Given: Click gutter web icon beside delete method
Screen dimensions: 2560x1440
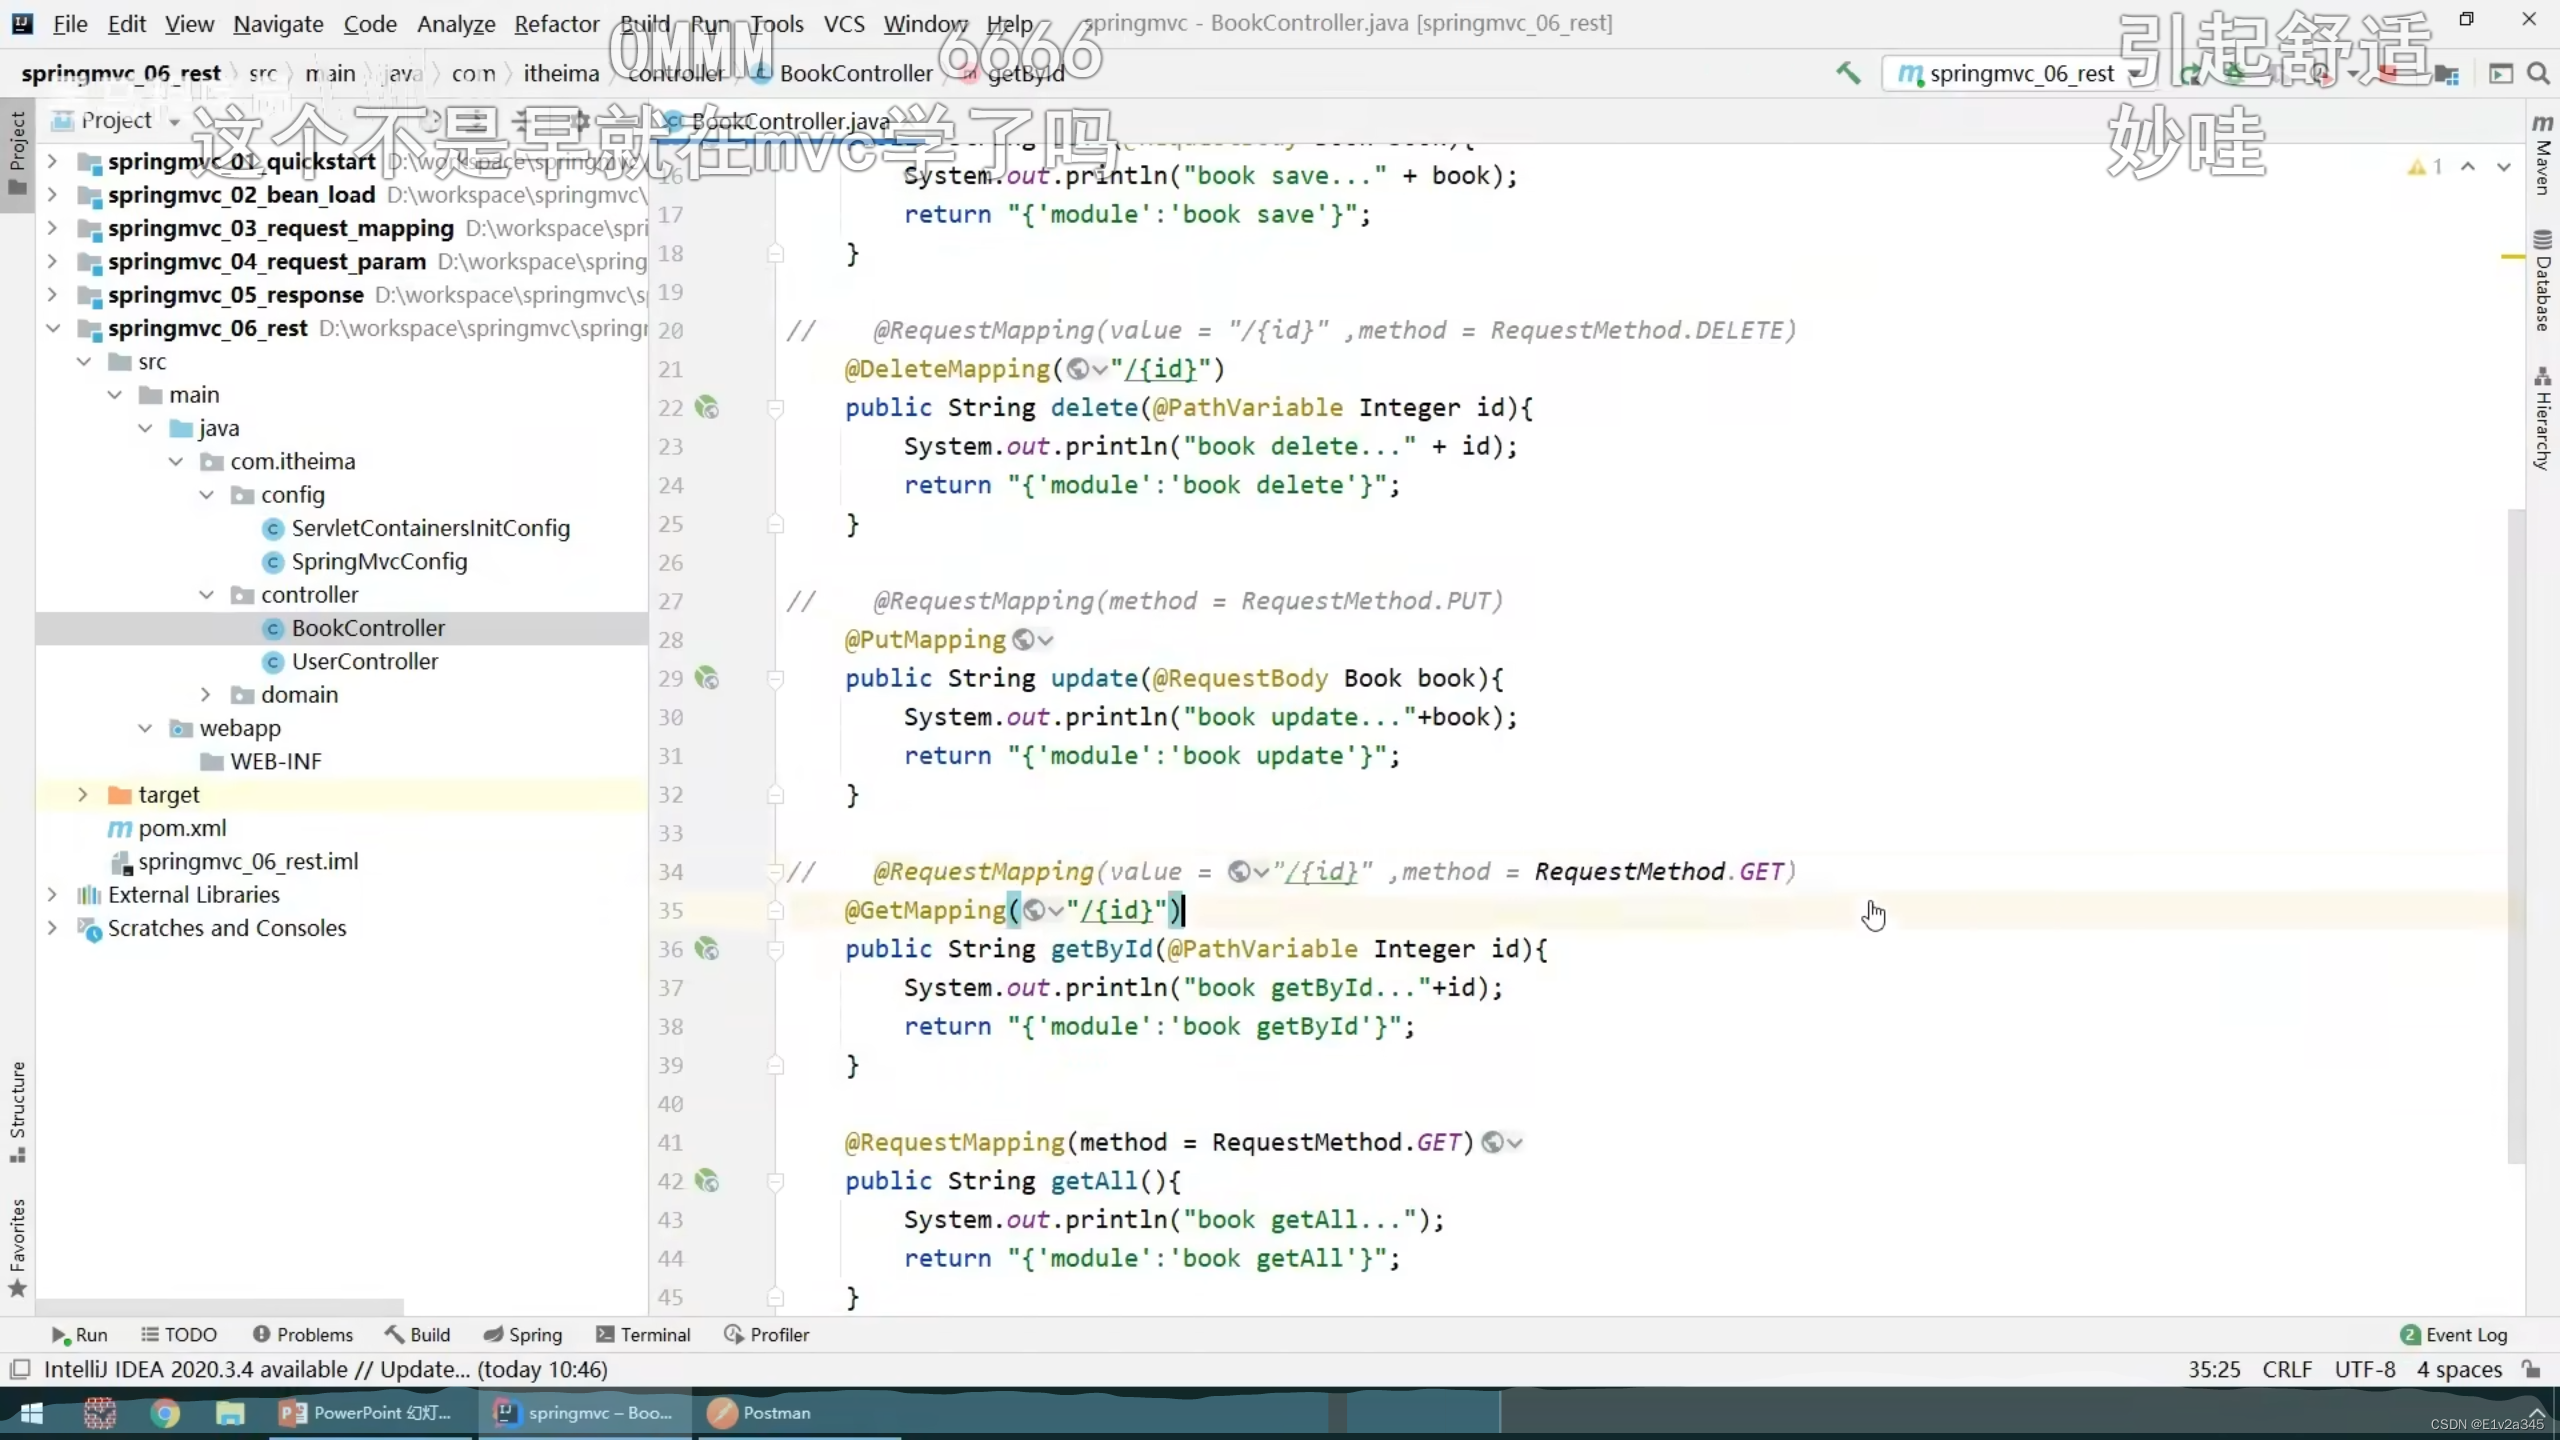Looking at the screenshot, I should [x=707, y=408].
